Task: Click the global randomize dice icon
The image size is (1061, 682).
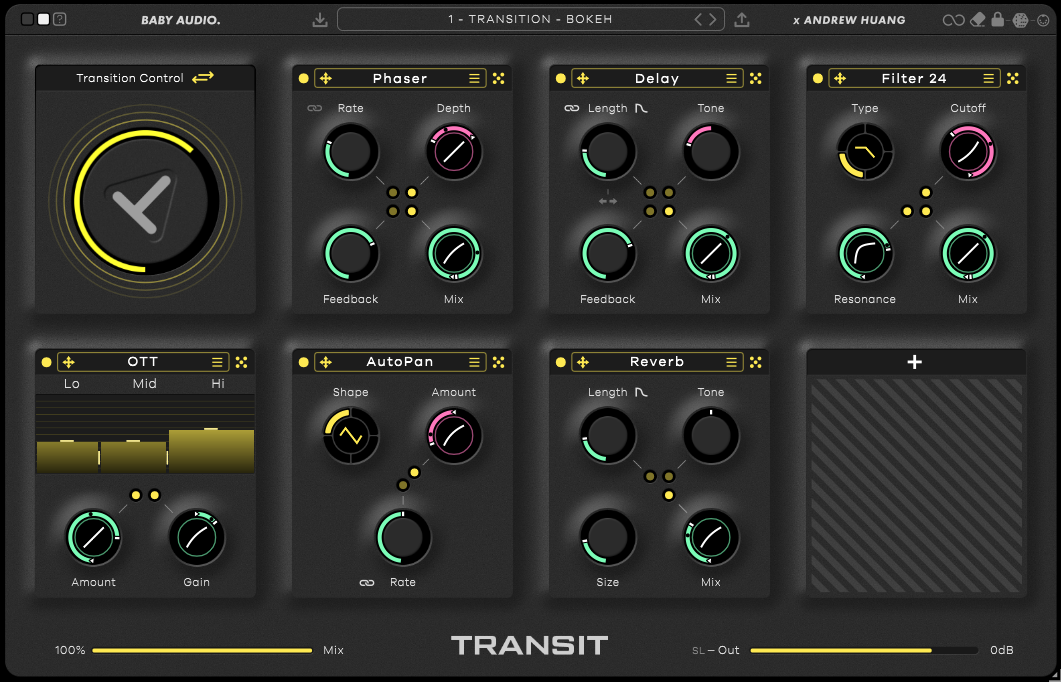Action: point(1021,19)
